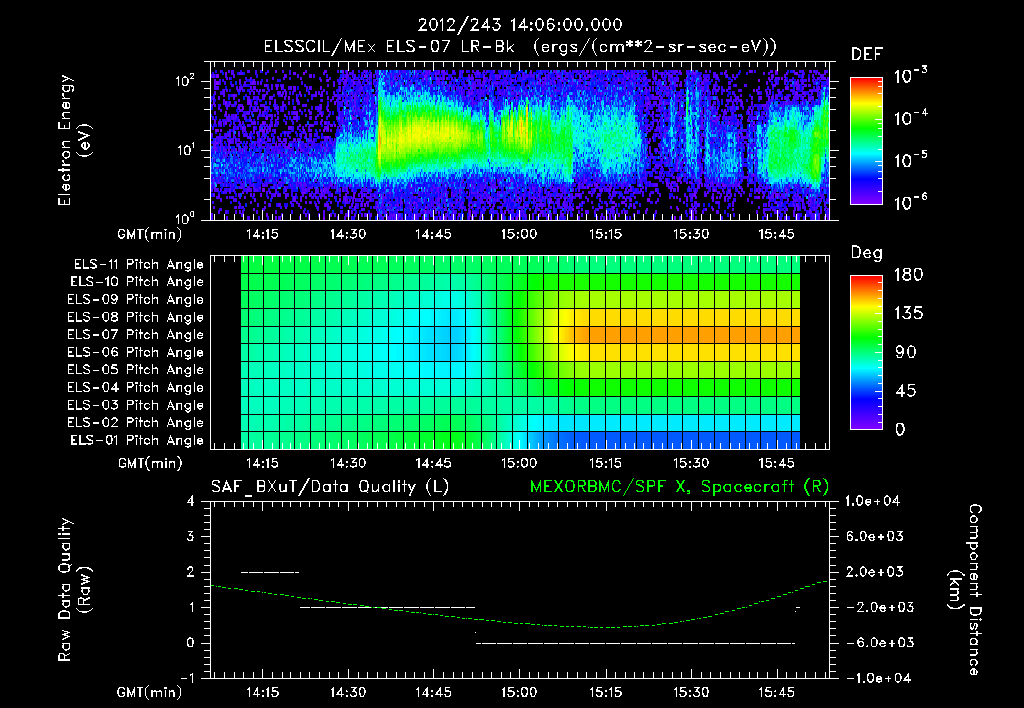Click 15:15 tick label under pitch angle panel

[x=605, y=463]
